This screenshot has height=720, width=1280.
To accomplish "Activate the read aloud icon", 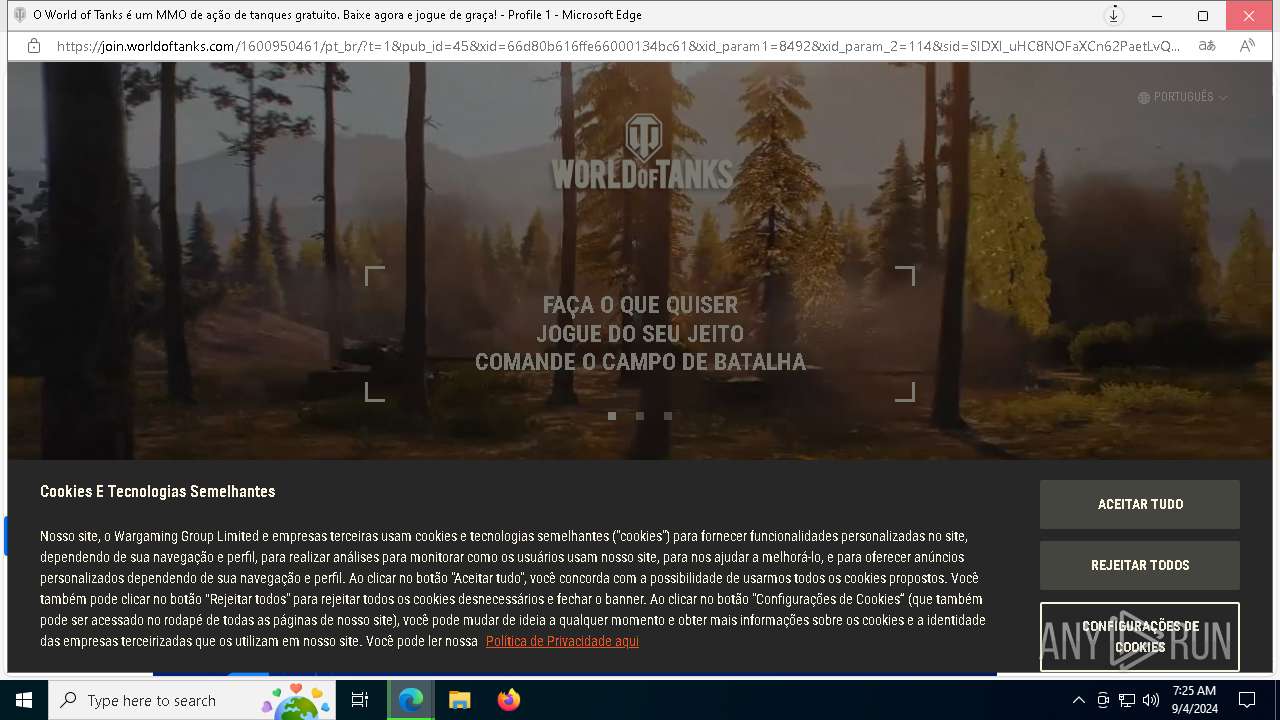I will (x=1247, y=46).
